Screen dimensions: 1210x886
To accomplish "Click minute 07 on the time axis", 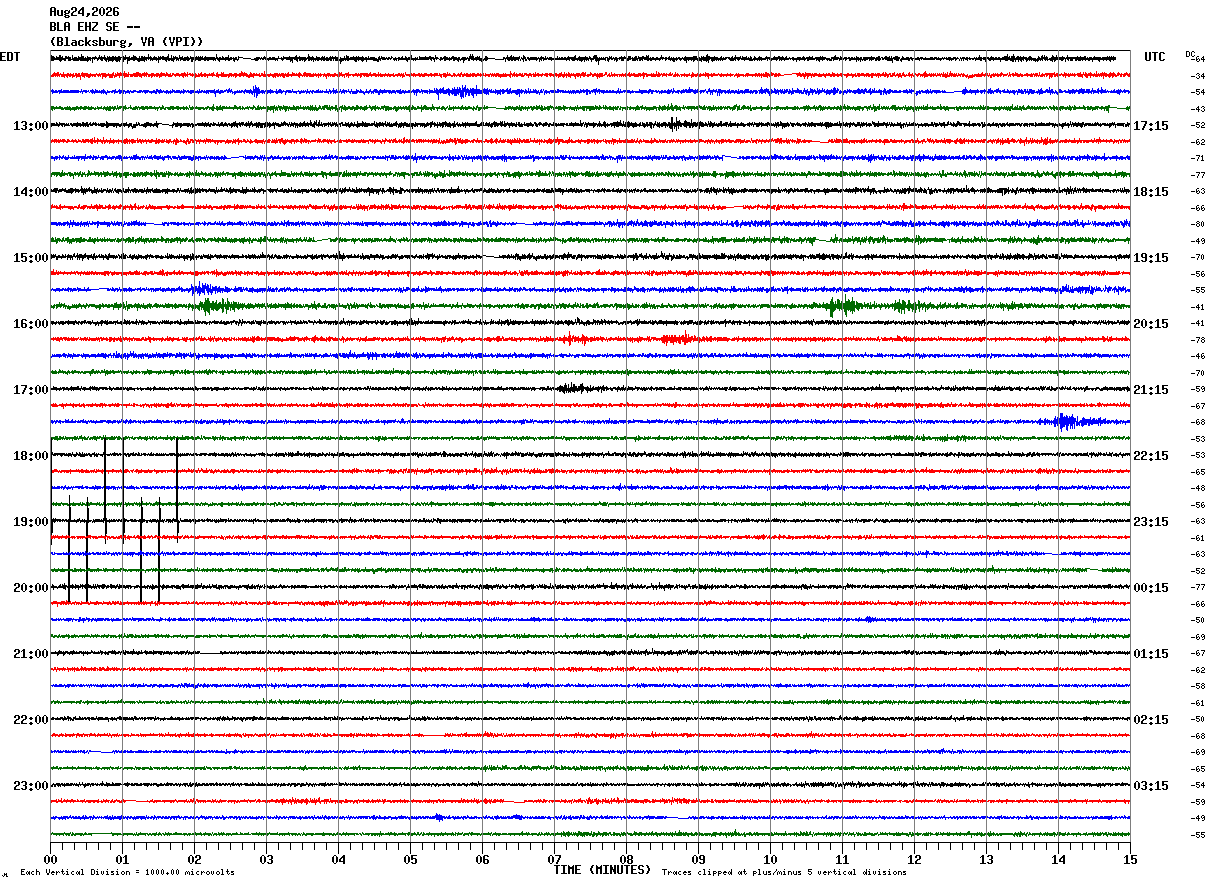I will click(555, 859).
